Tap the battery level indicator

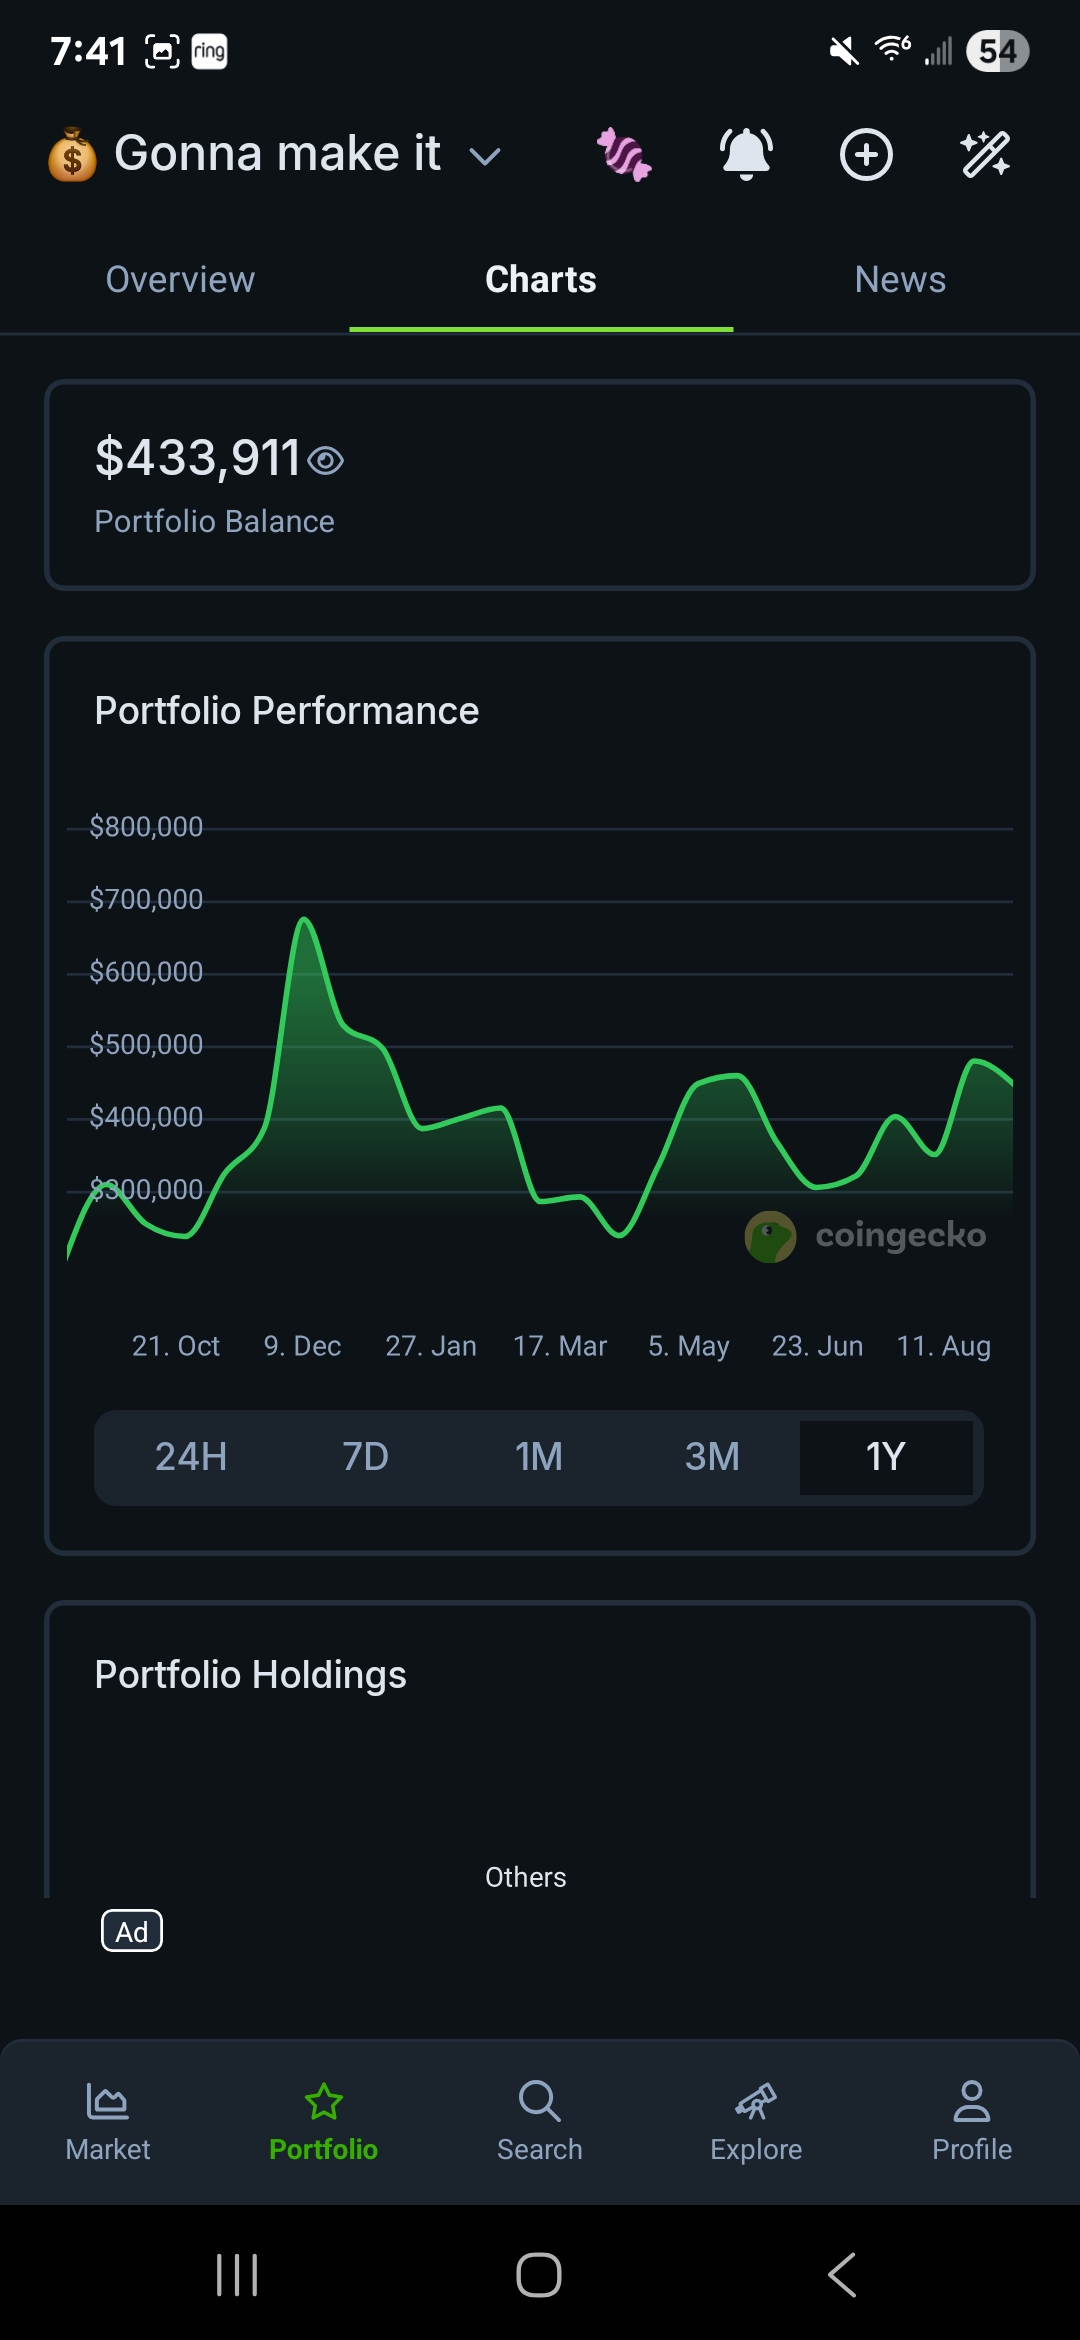(997, 51)
